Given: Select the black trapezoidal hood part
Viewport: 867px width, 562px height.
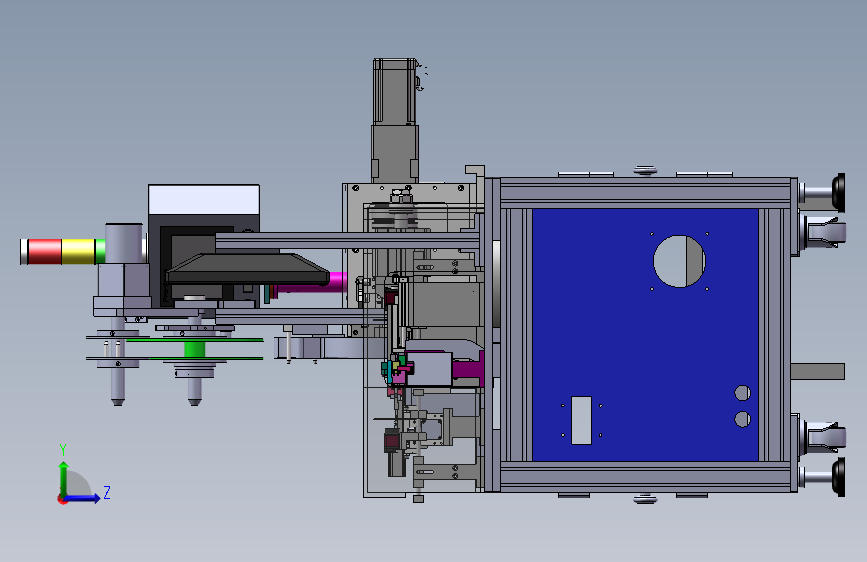Looking at the screenshot, I should 247,269.
